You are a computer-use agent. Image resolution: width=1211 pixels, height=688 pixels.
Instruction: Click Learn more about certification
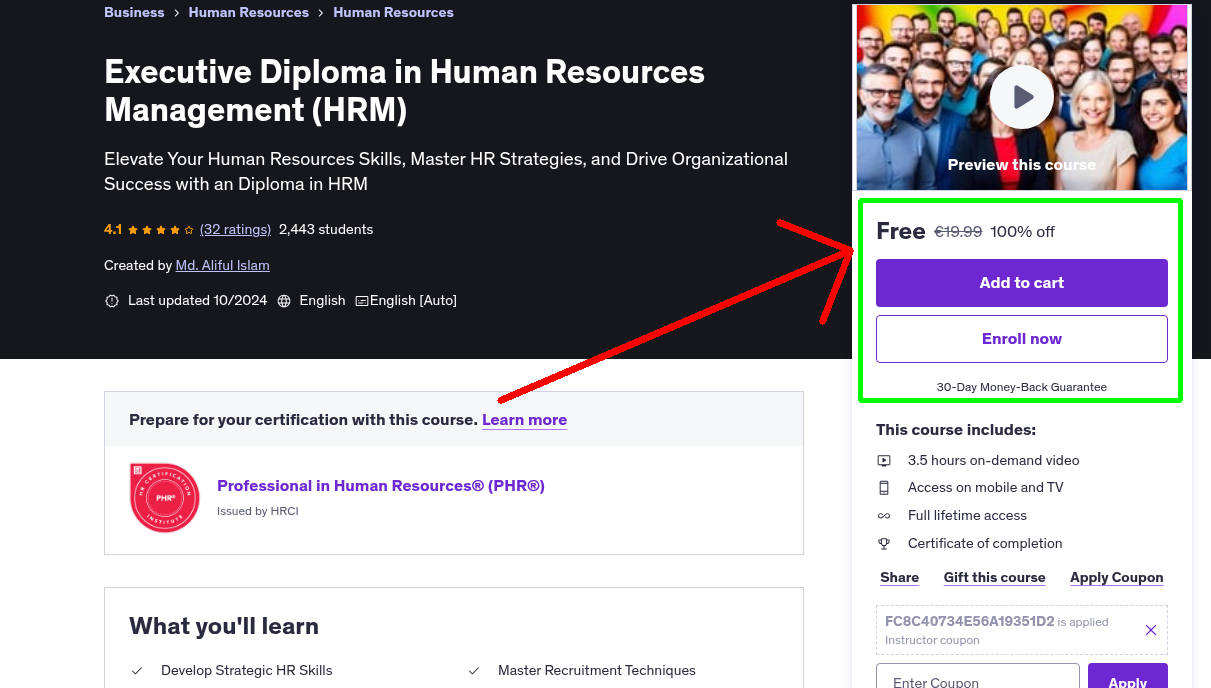tap(524, 420)
